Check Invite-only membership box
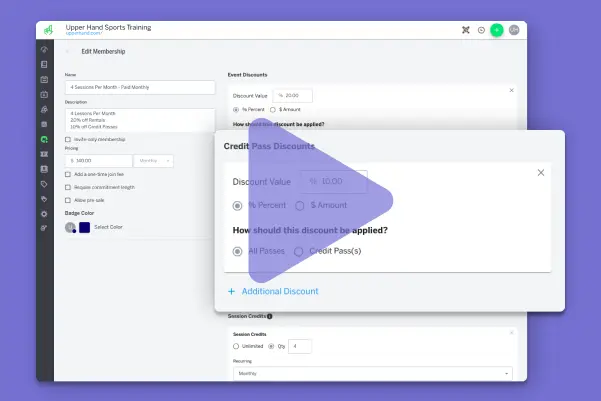The image size is (601, 401). pyautogui.click(x=68, y=140)
